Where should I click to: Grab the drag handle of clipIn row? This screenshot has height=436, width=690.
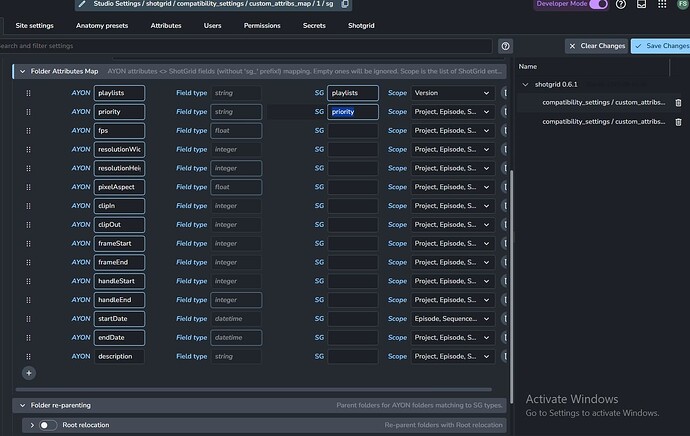pos(28,206)
